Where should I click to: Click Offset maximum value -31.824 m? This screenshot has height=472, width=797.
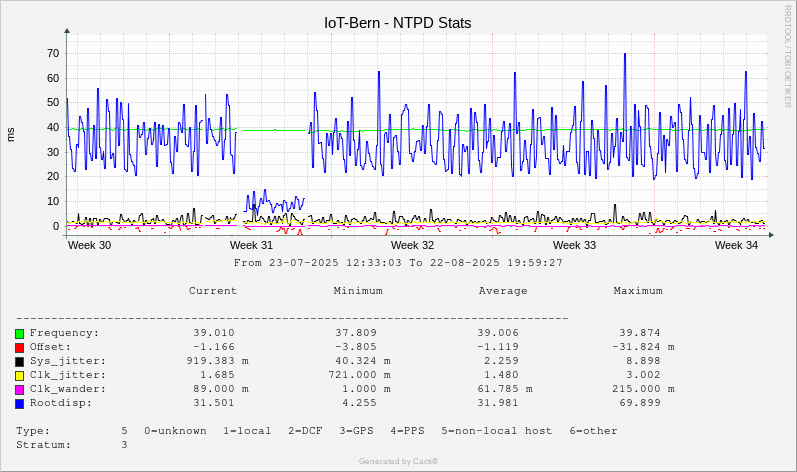tap(643, 347)
